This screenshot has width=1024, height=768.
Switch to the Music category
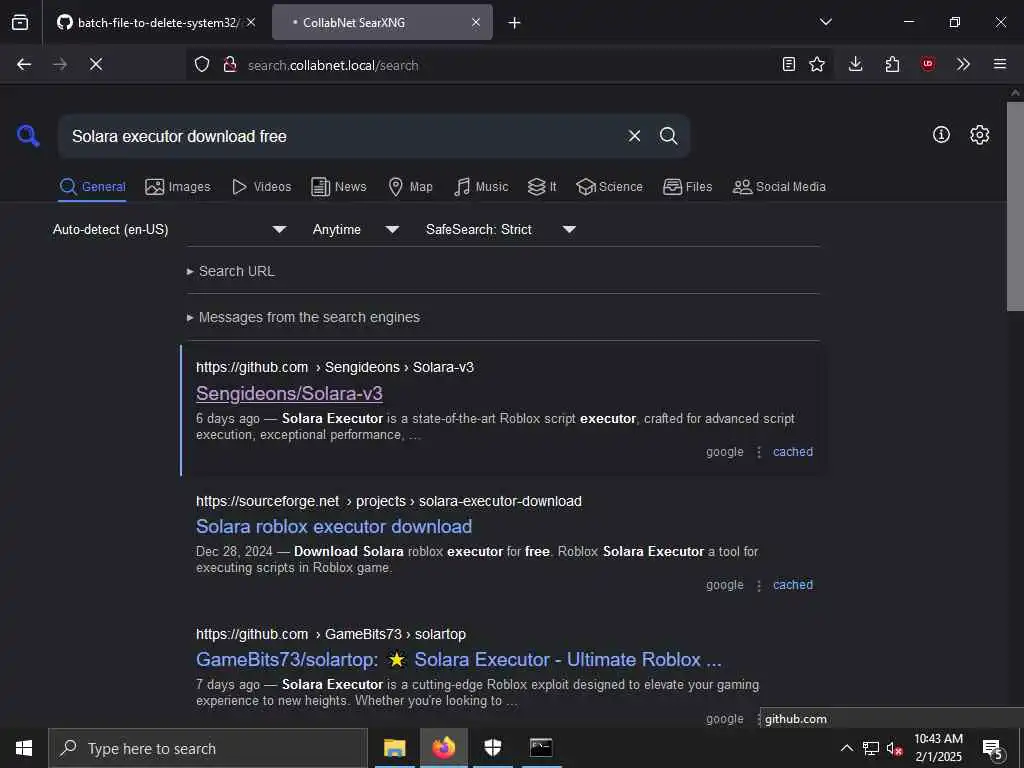(x=481, y=187)
